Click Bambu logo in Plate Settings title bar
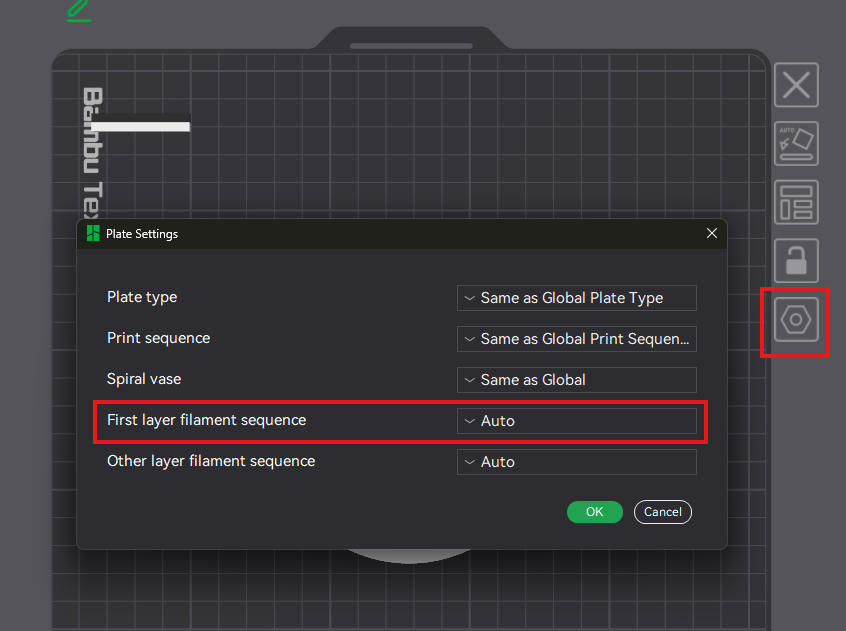This screenshot has width=846, height=631. 93,234
